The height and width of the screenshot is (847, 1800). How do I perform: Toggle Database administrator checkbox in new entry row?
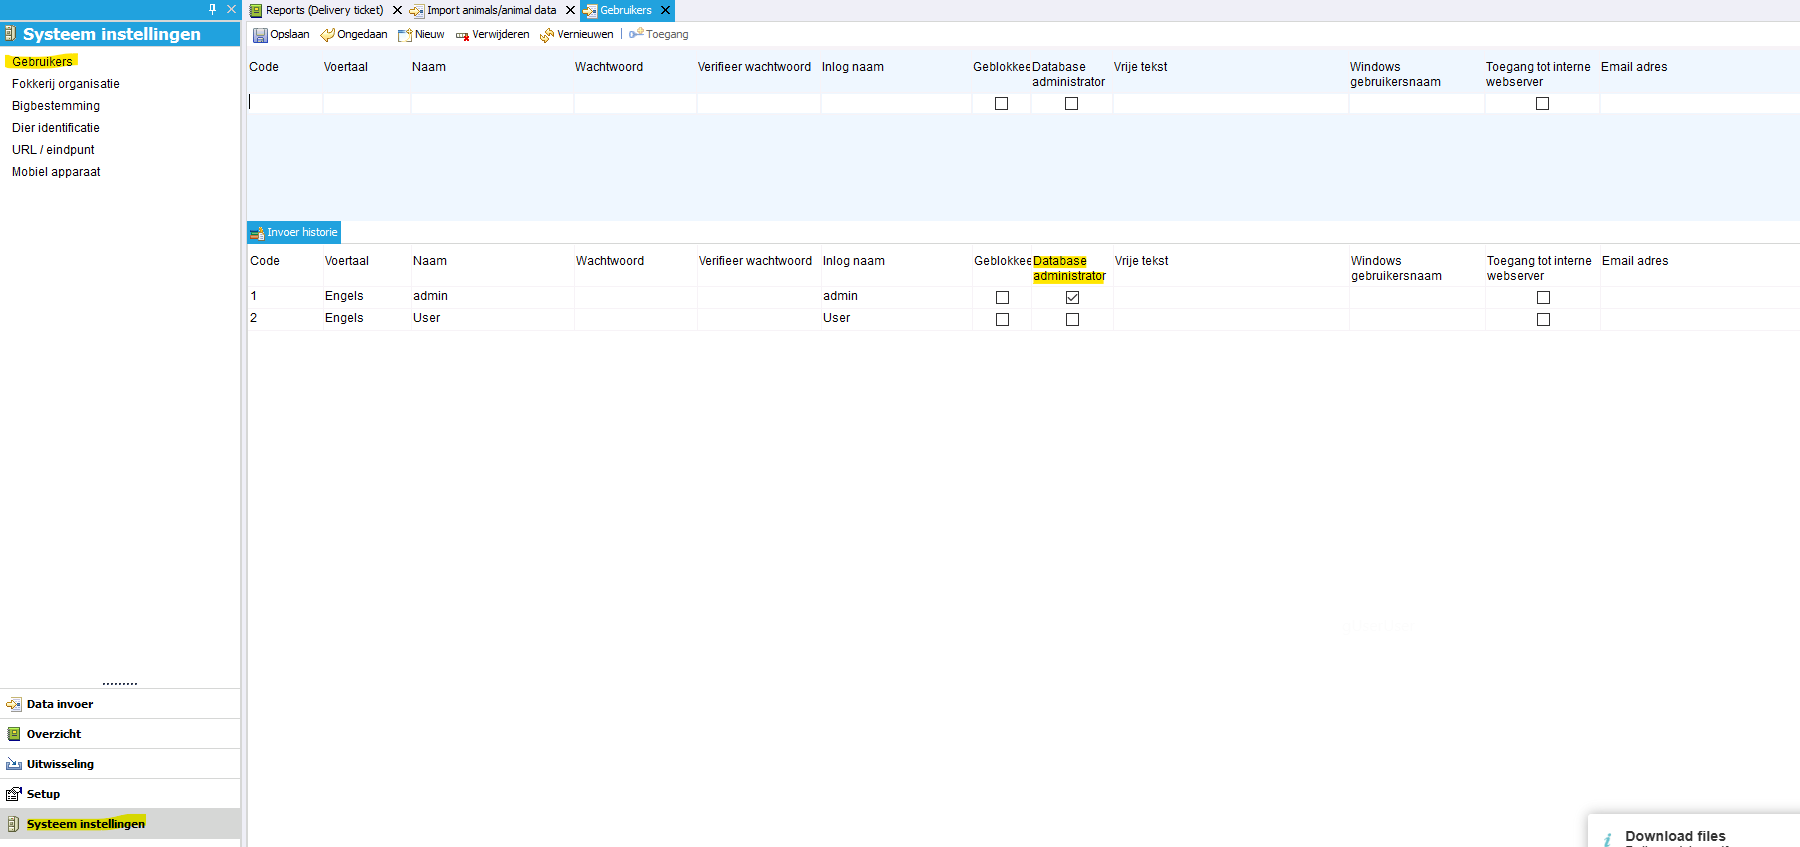pyautogui.click(x=1071, y=104)
